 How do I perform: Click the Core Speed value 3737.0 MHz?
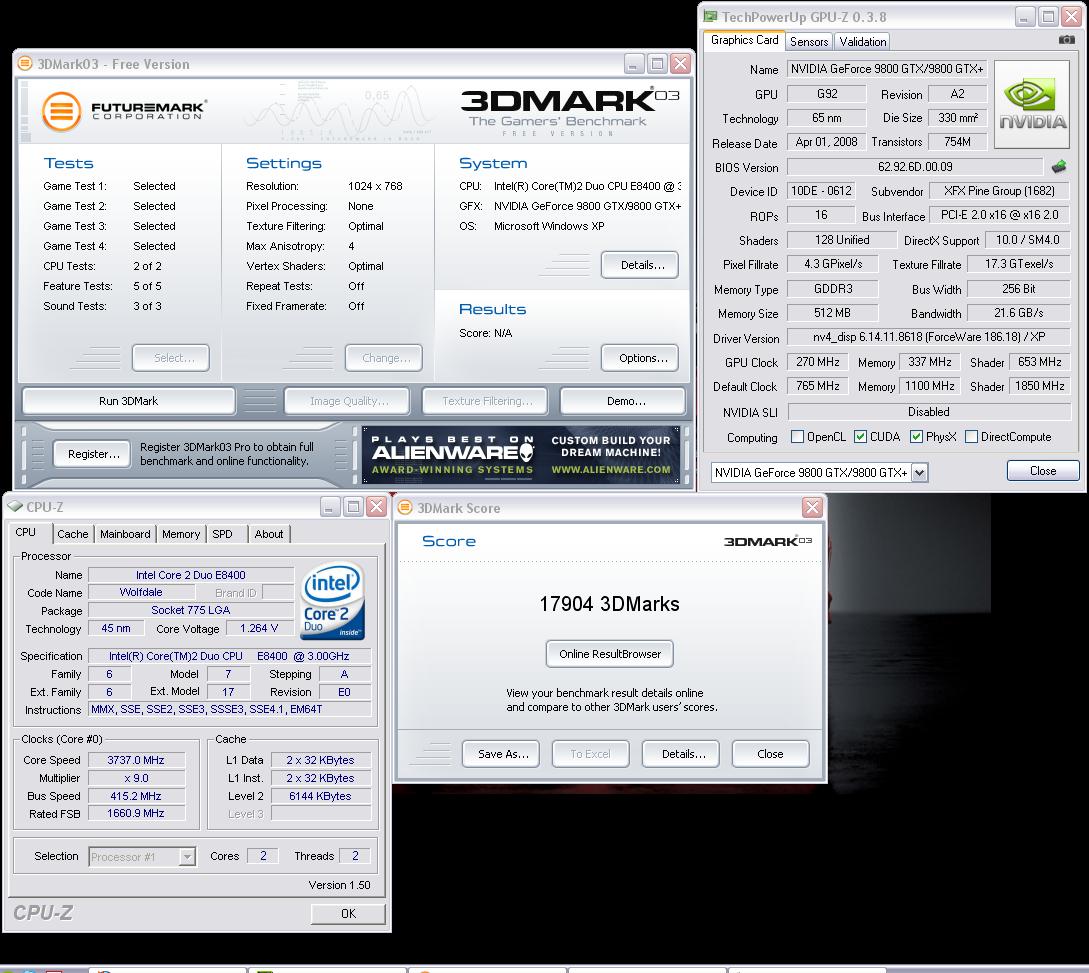(136, 760)
